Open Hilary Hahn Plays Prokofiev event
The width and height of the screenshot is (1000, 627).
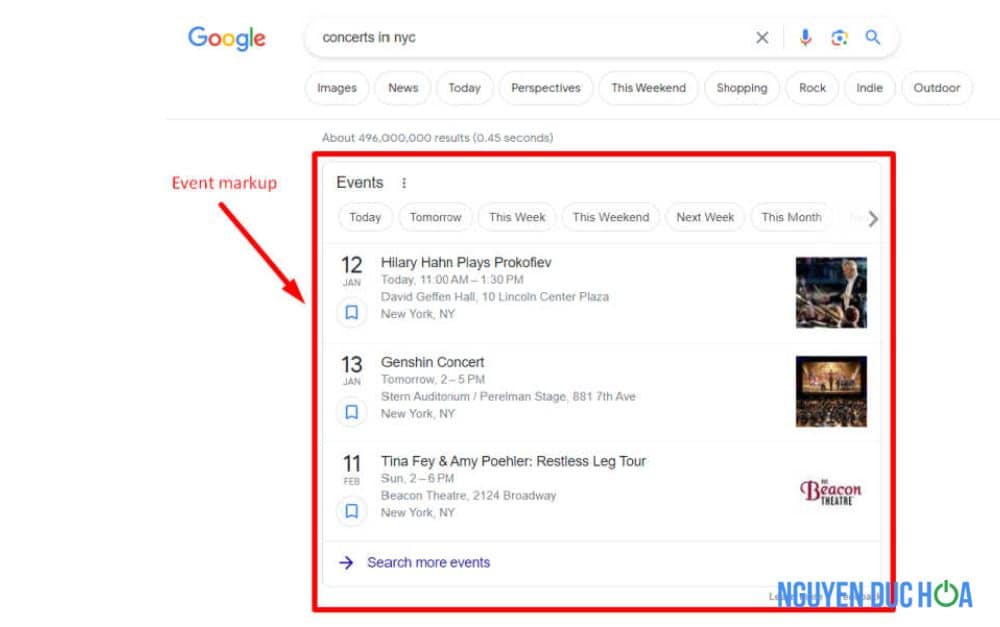click(466, 263)
